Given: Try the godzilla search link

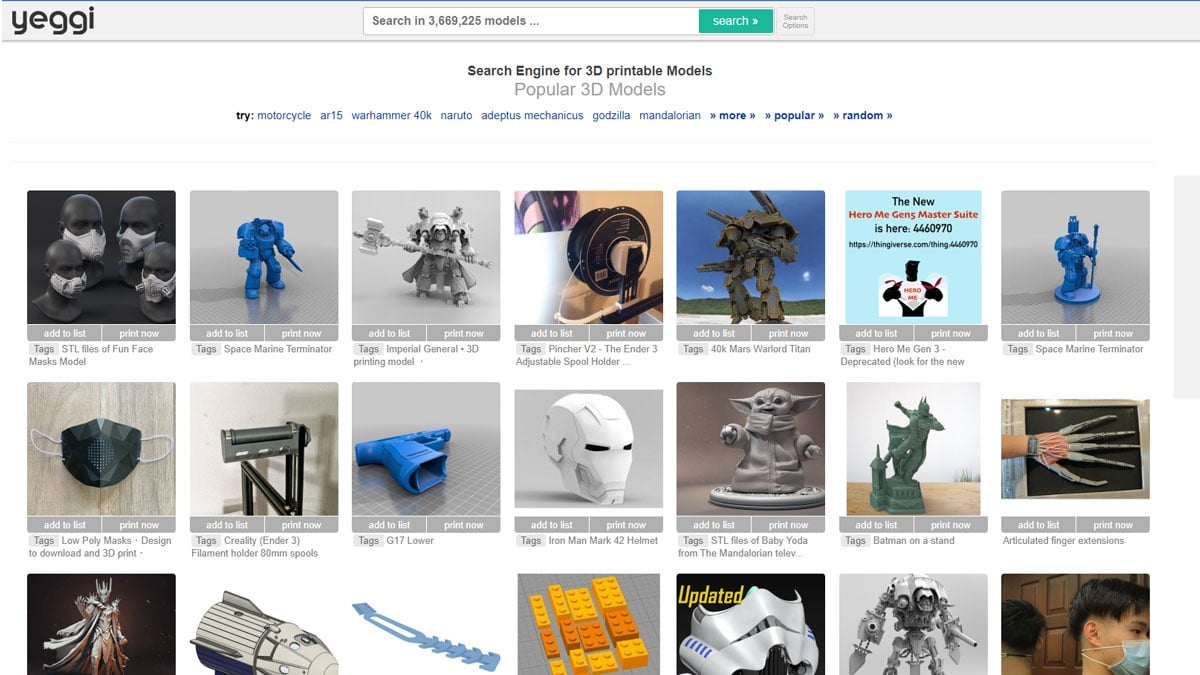Looking at the screenshot, I should (x=611, y=116).
